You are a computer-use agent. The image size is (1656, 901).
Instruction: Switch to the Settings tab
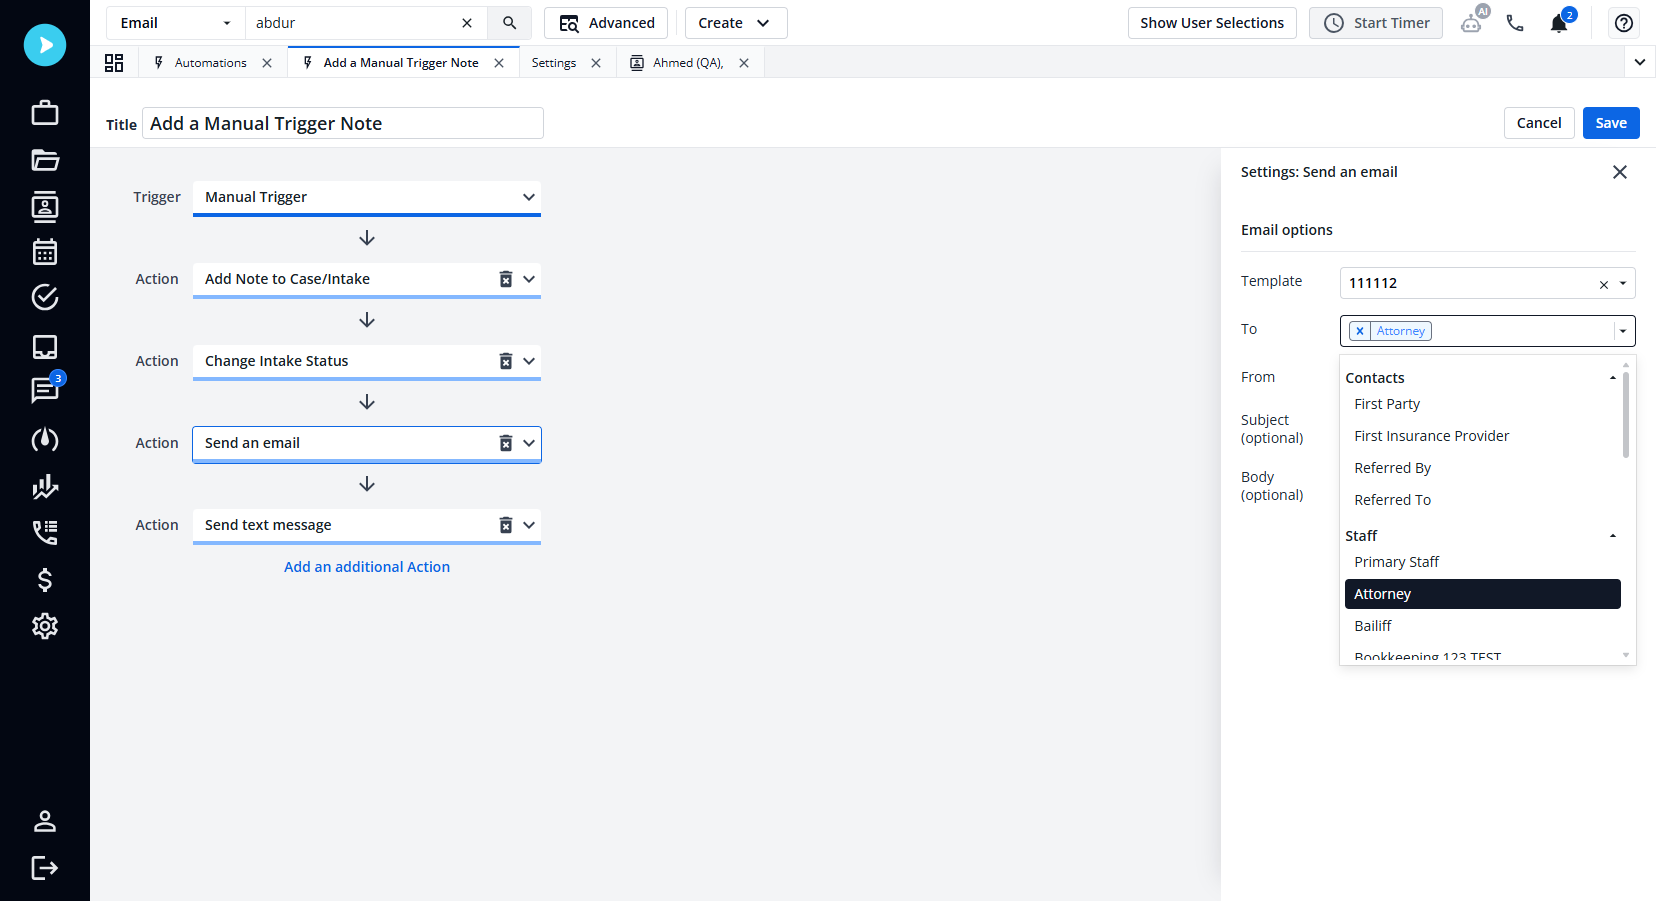tap(553, 62)
